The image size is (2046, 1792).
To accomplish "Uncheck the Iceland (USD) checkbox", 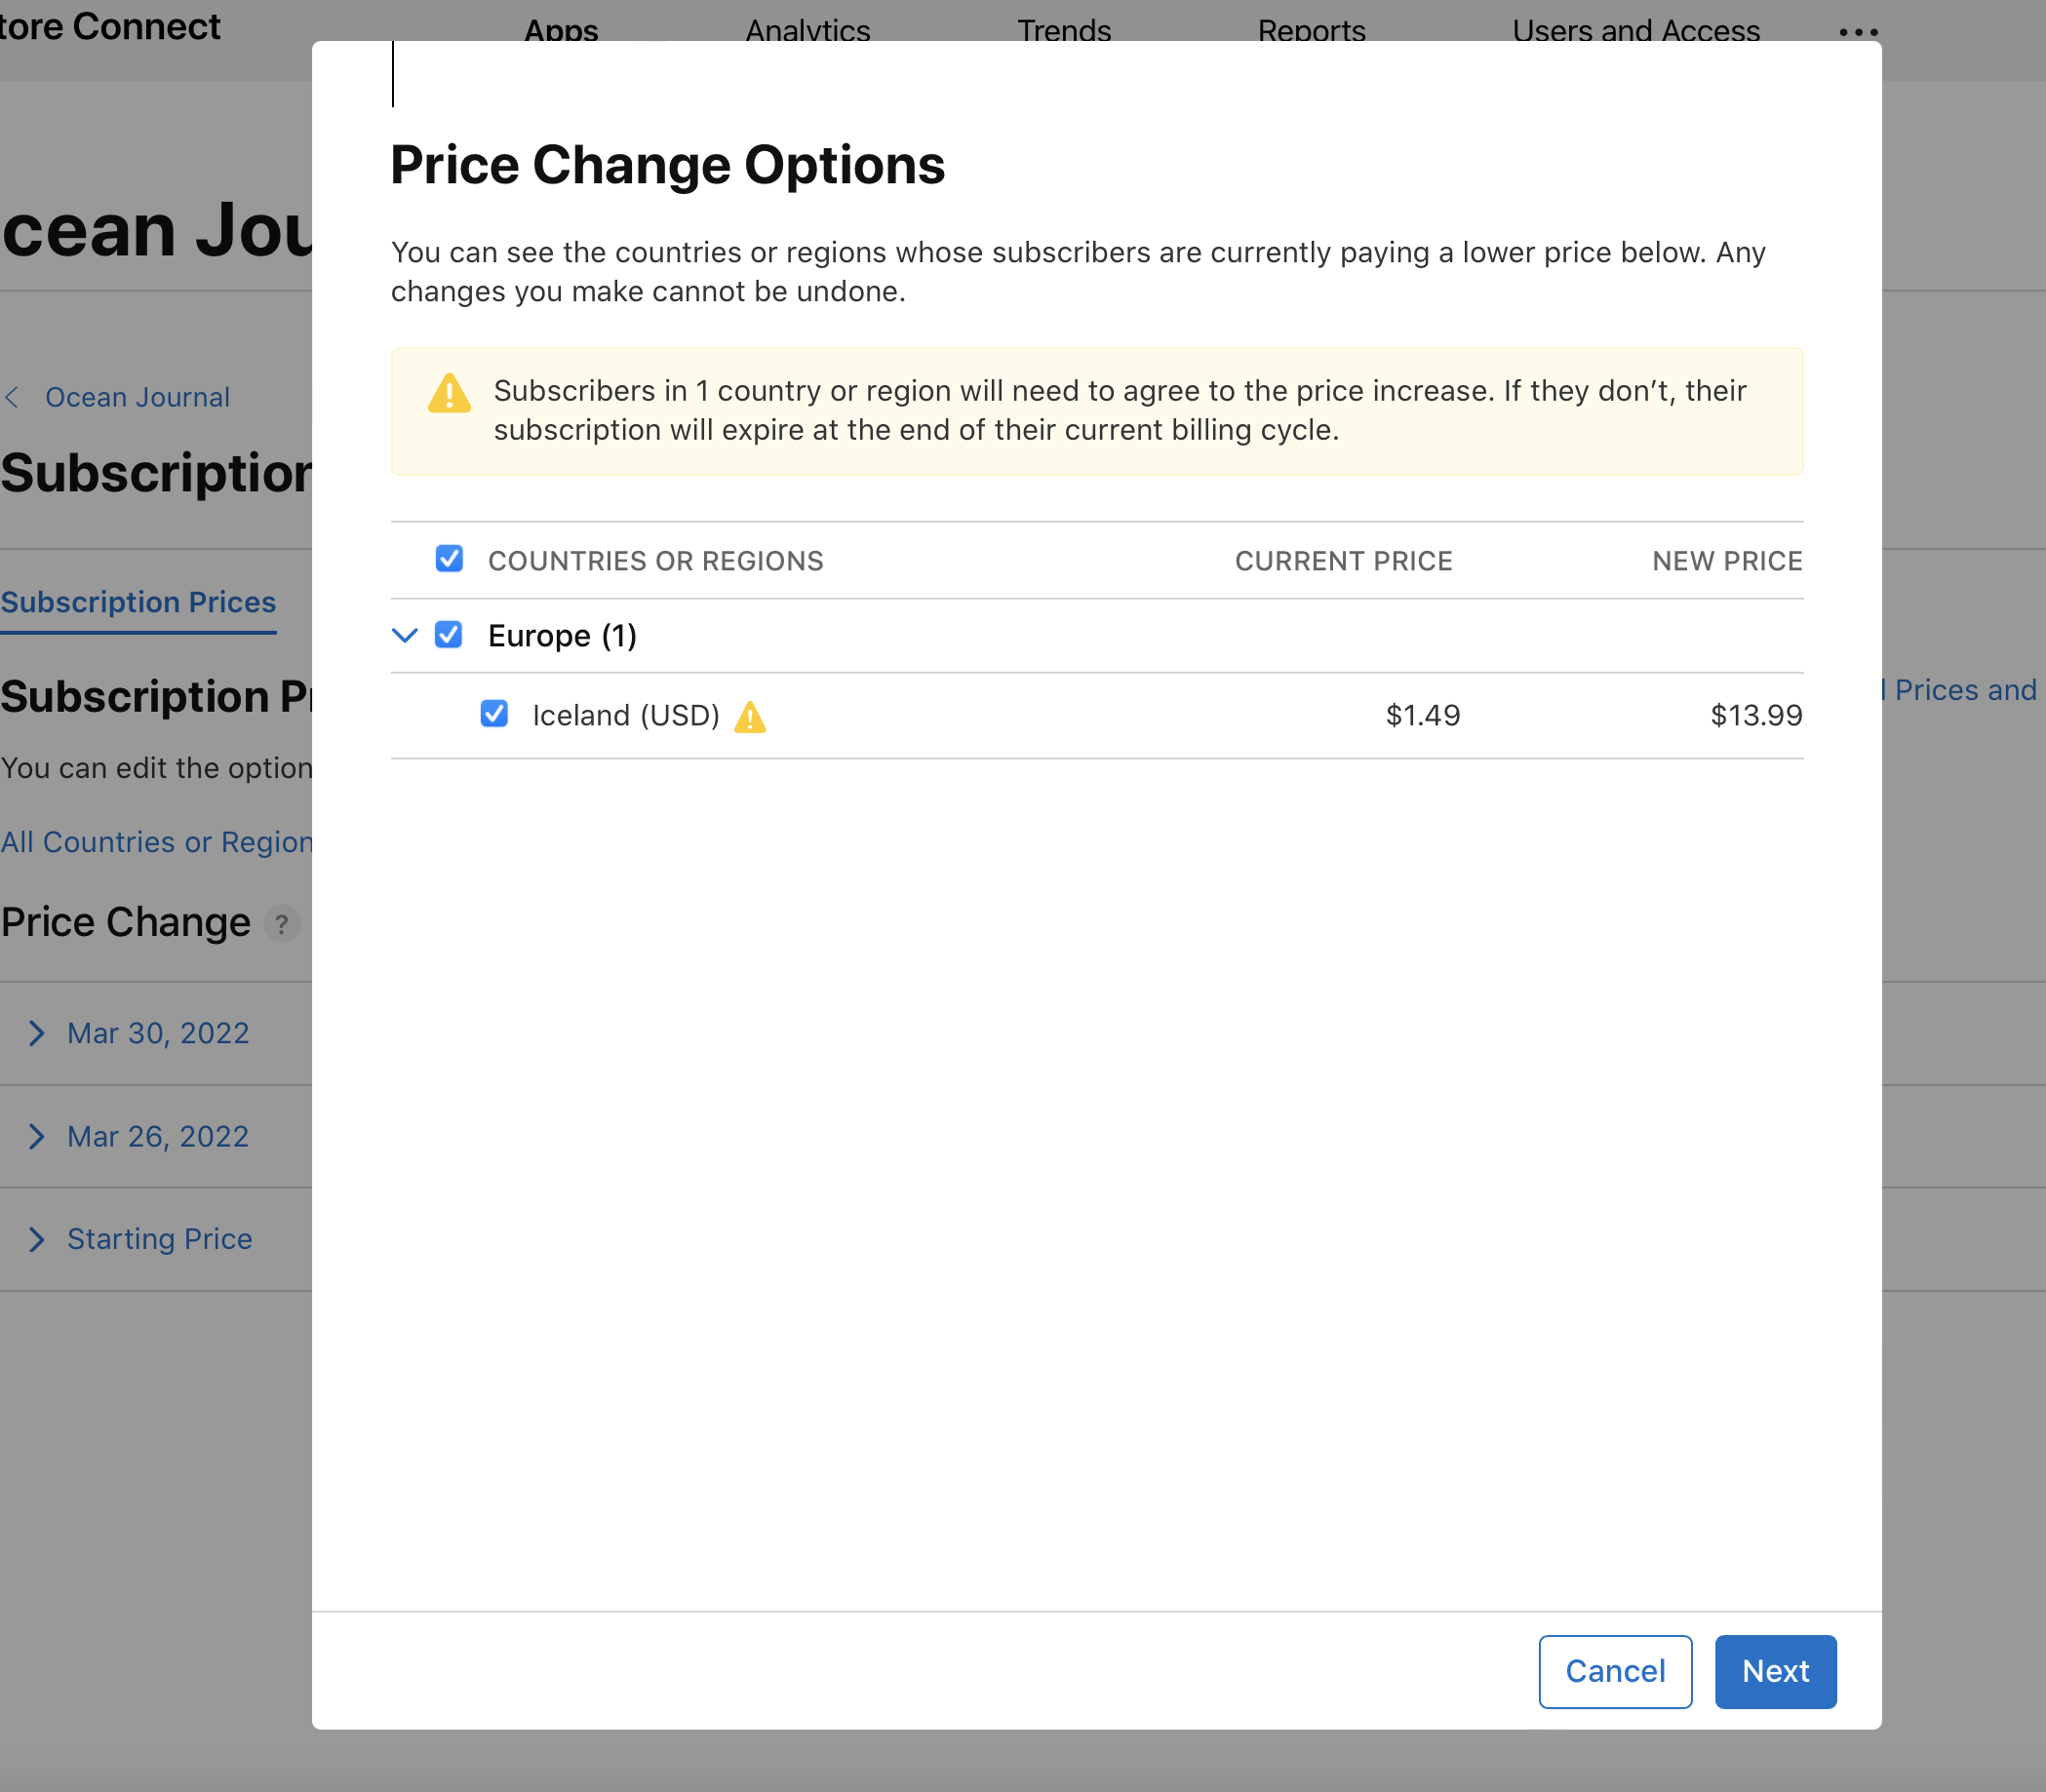I will (x=495, y=713).
